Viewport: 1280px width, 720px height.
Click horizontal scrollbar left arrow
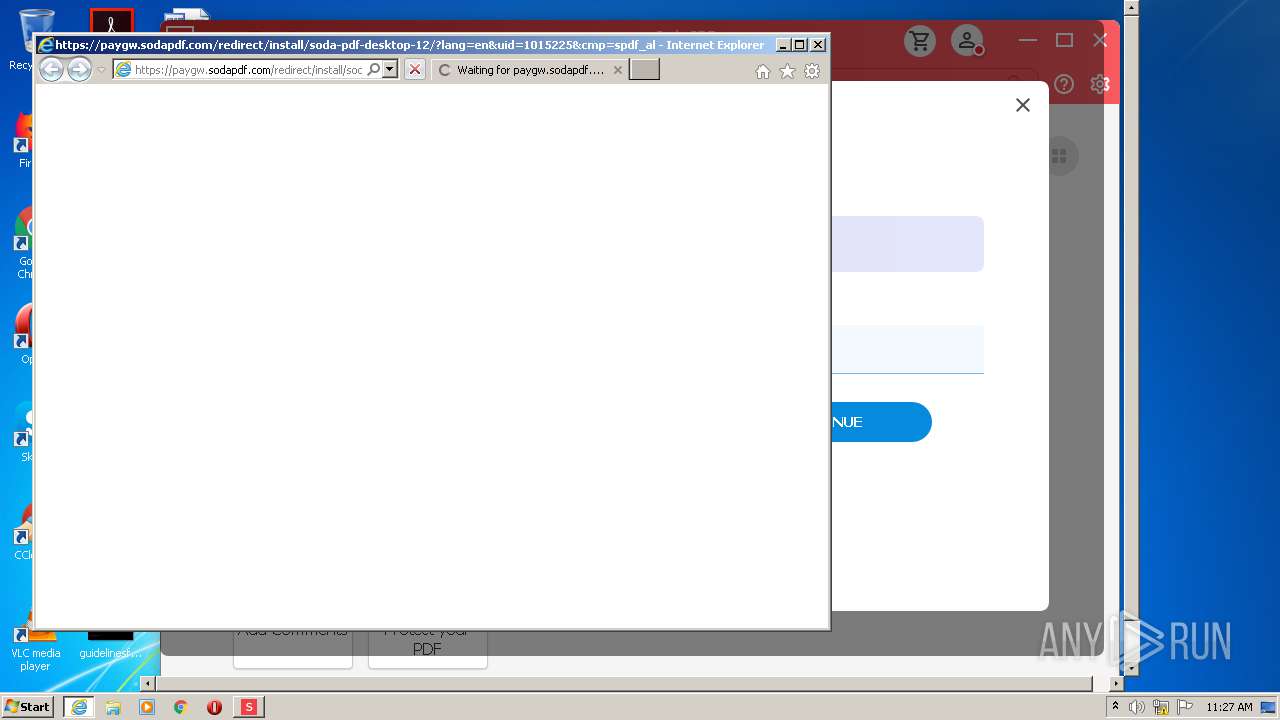pyautogui.click(x=148, y=684)
